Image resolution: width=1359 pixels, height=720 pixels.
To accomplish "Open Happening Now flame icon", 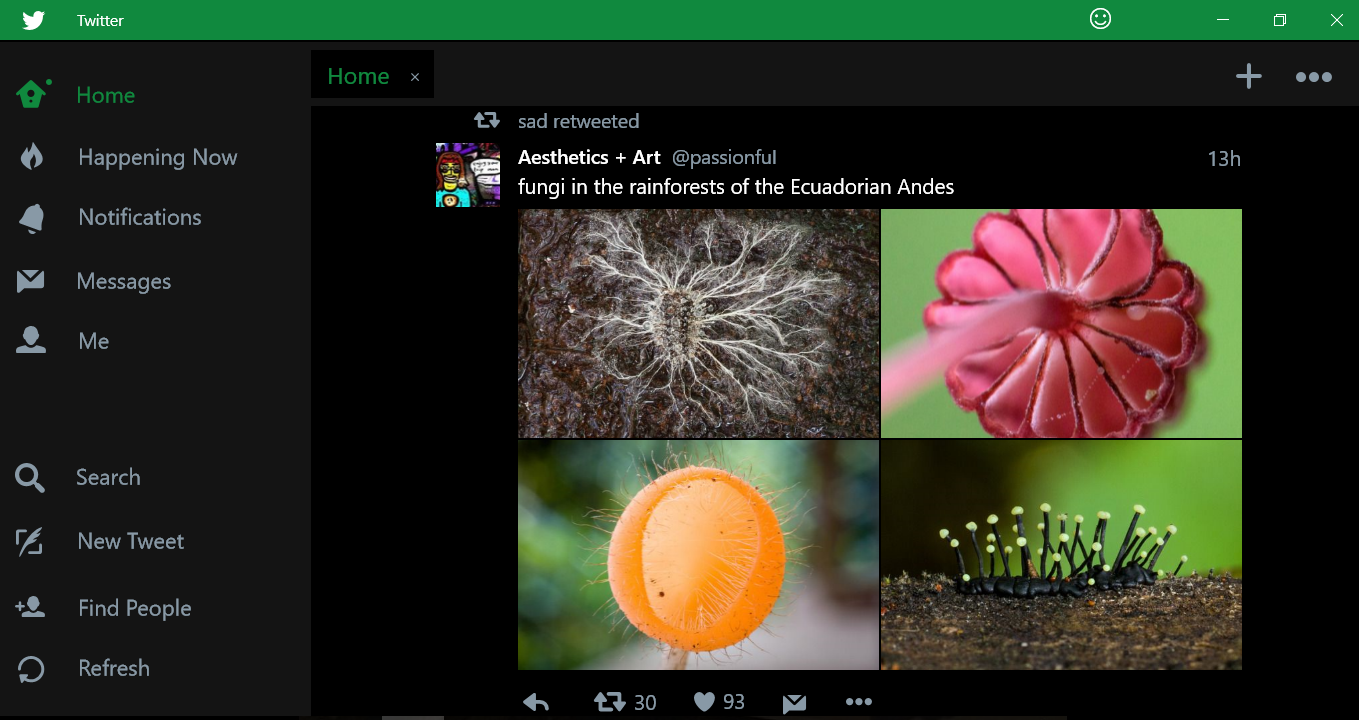I will point(32,156).
